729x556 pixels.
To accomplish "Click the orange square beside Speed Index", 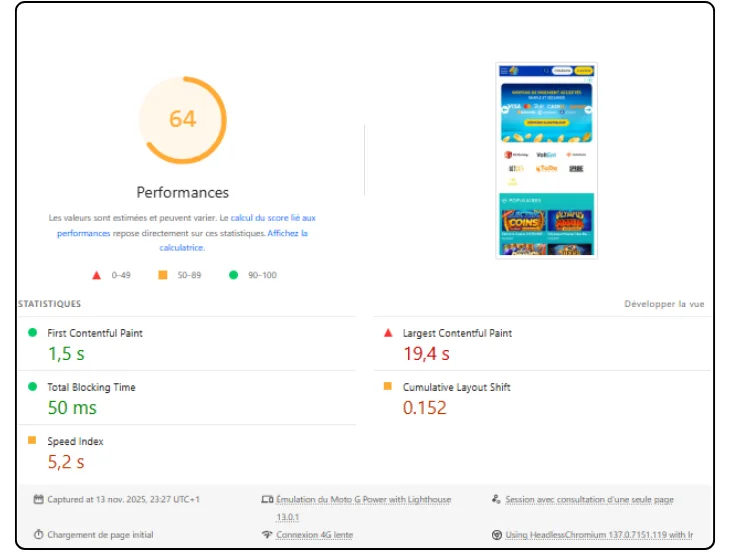I will pyautogui.click(x=32, y=441).
